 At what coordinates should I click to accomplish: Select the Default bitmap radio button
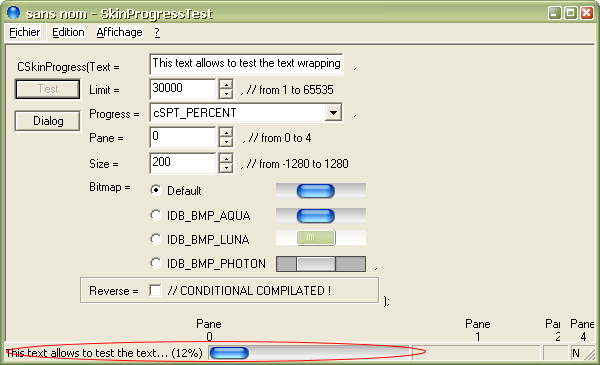(156, 190)
